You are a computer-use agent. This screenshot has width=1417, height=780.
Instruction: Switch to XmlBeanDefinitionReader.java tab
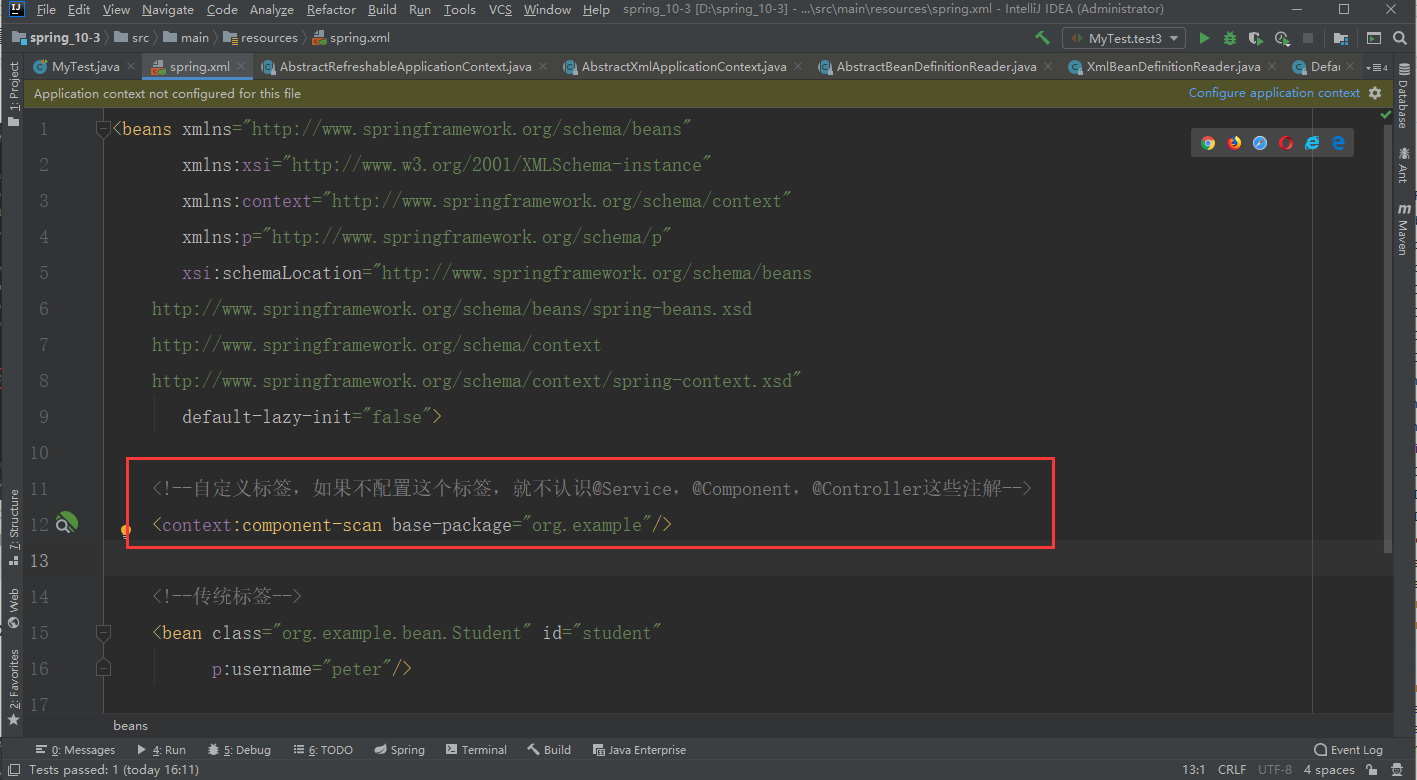1173,67
